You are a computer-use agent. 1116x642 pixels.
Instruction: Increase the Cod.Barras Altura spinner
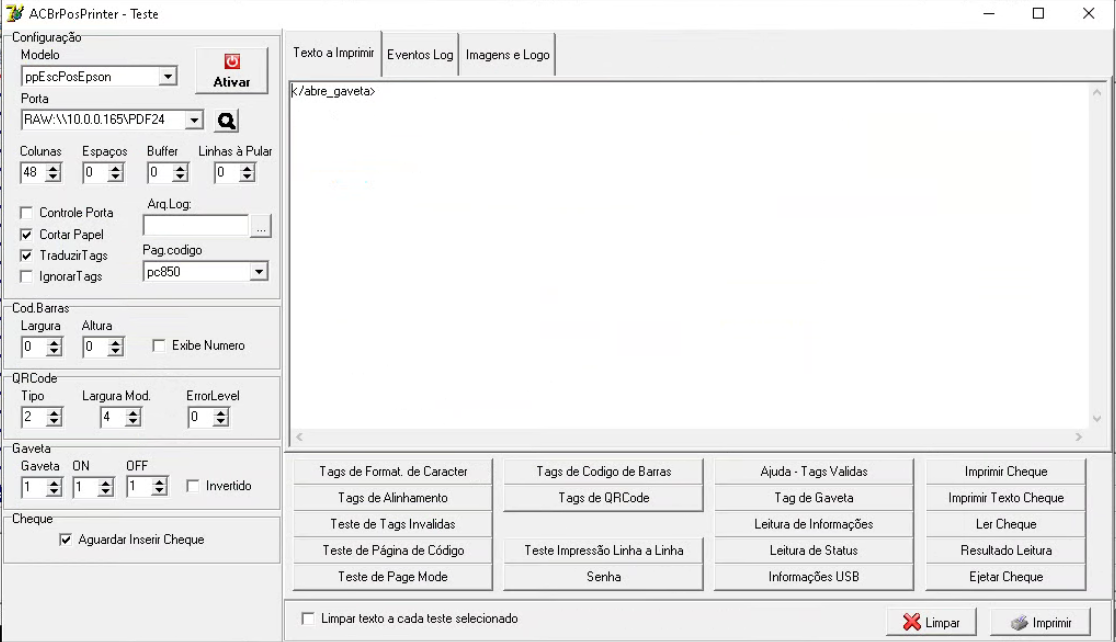click(115, 342)
